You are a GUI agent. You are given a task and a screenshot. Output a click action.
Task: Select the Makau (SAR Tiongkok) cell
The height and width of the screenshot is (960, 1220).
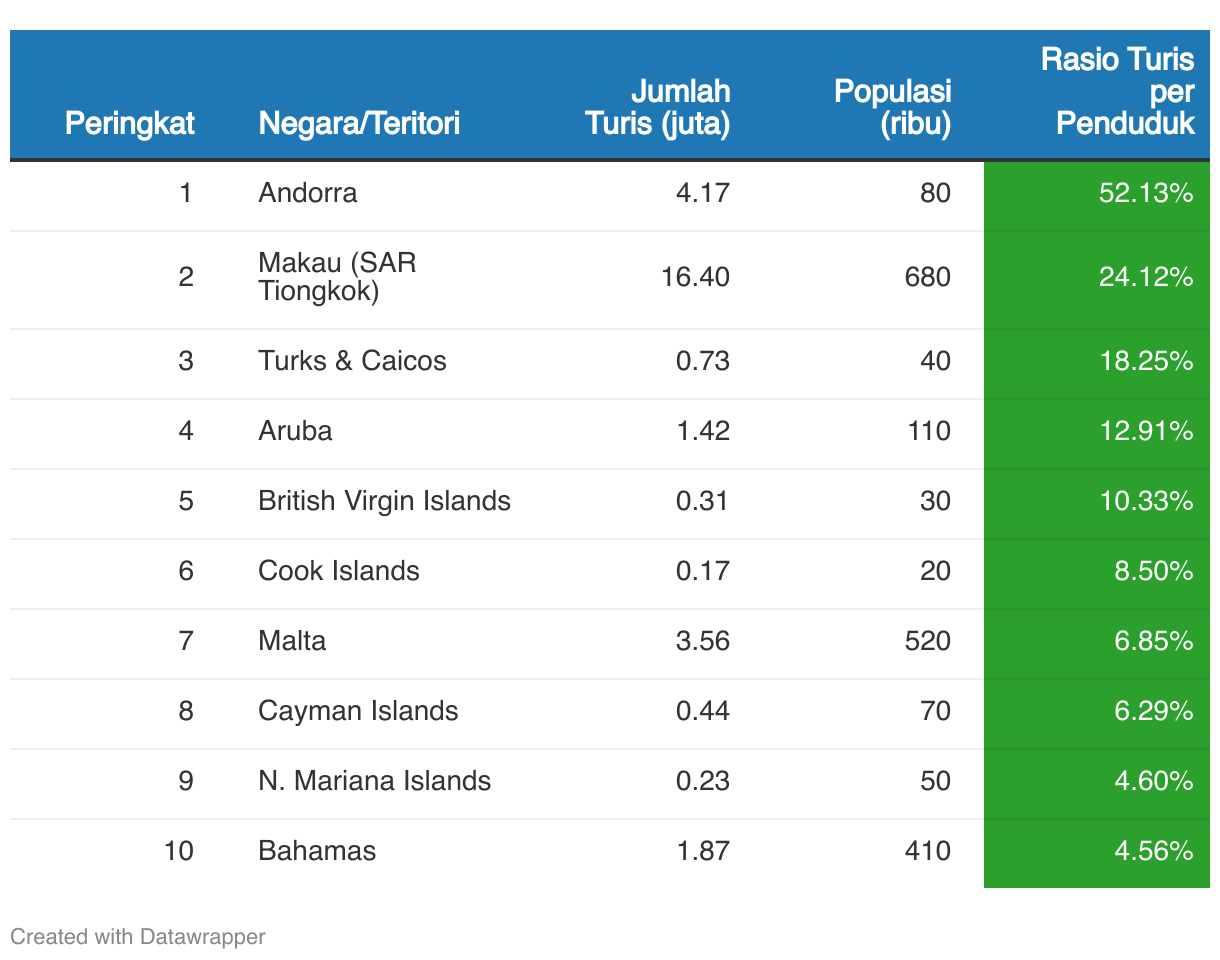coord(337,277)
